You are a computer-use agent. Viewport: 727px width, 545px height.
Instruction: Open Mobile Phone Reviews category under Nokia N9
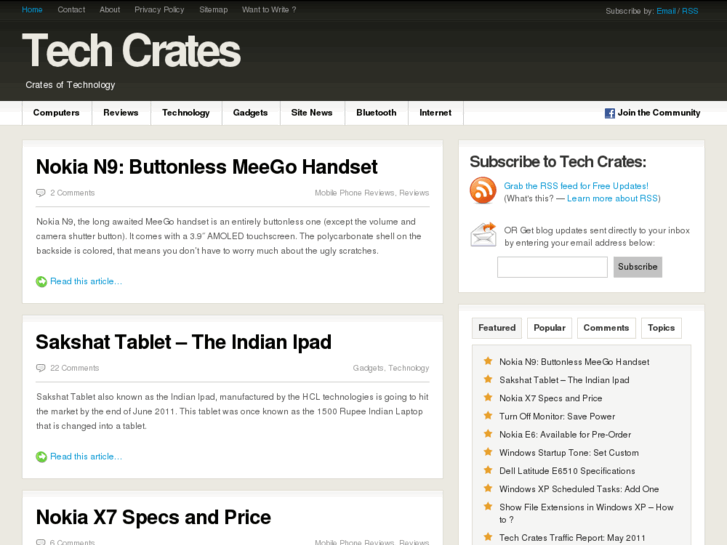pyautogui.click(x=354, y=193)
